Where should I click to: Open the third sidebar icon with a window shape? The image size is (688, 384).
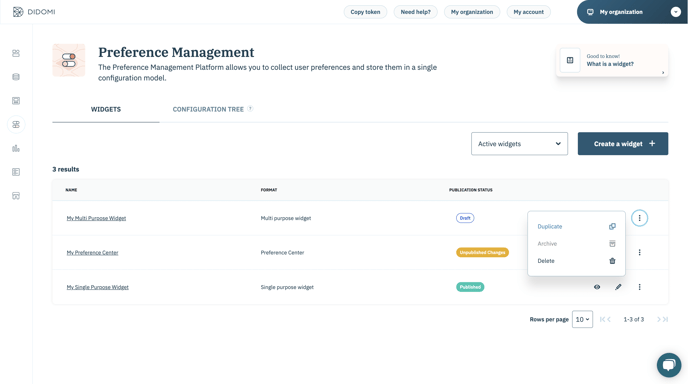16,100
